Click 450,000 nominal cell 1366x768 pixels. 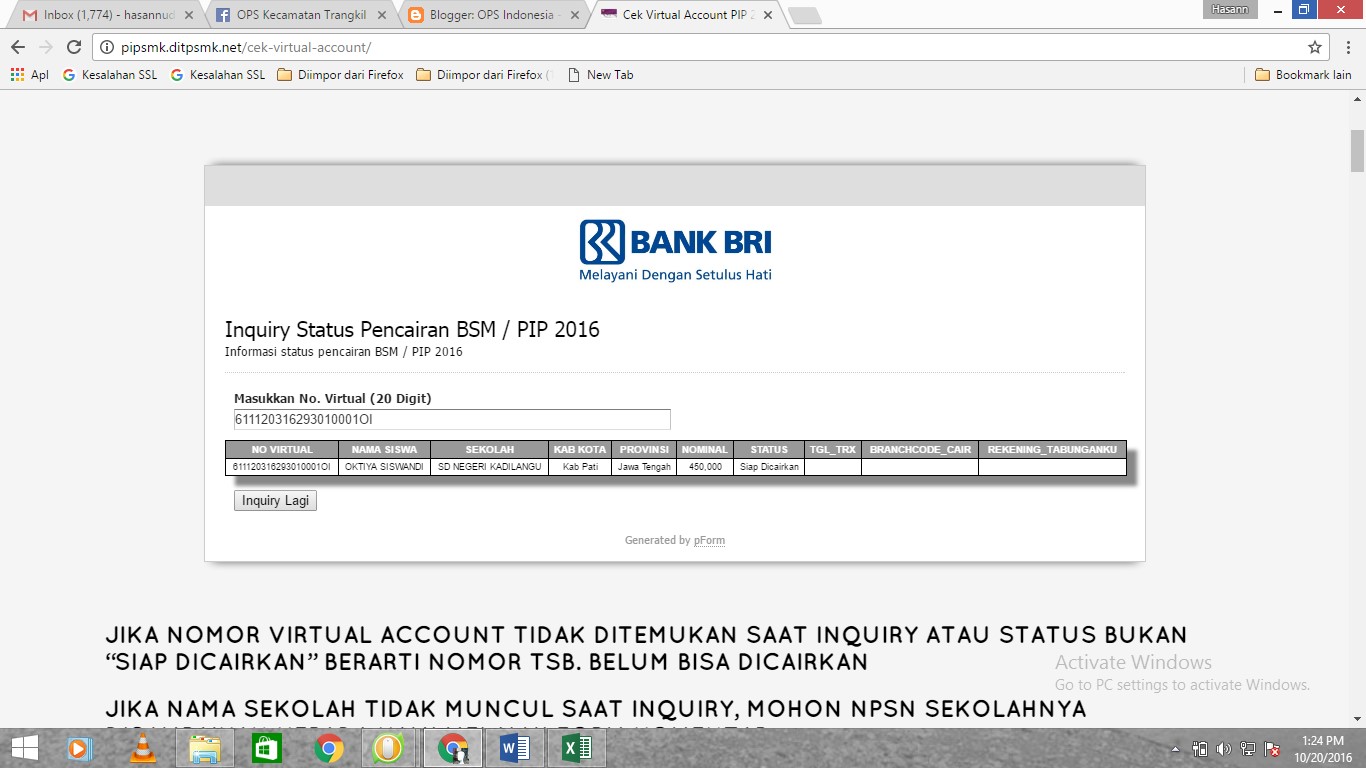click(x=705, y=467)
